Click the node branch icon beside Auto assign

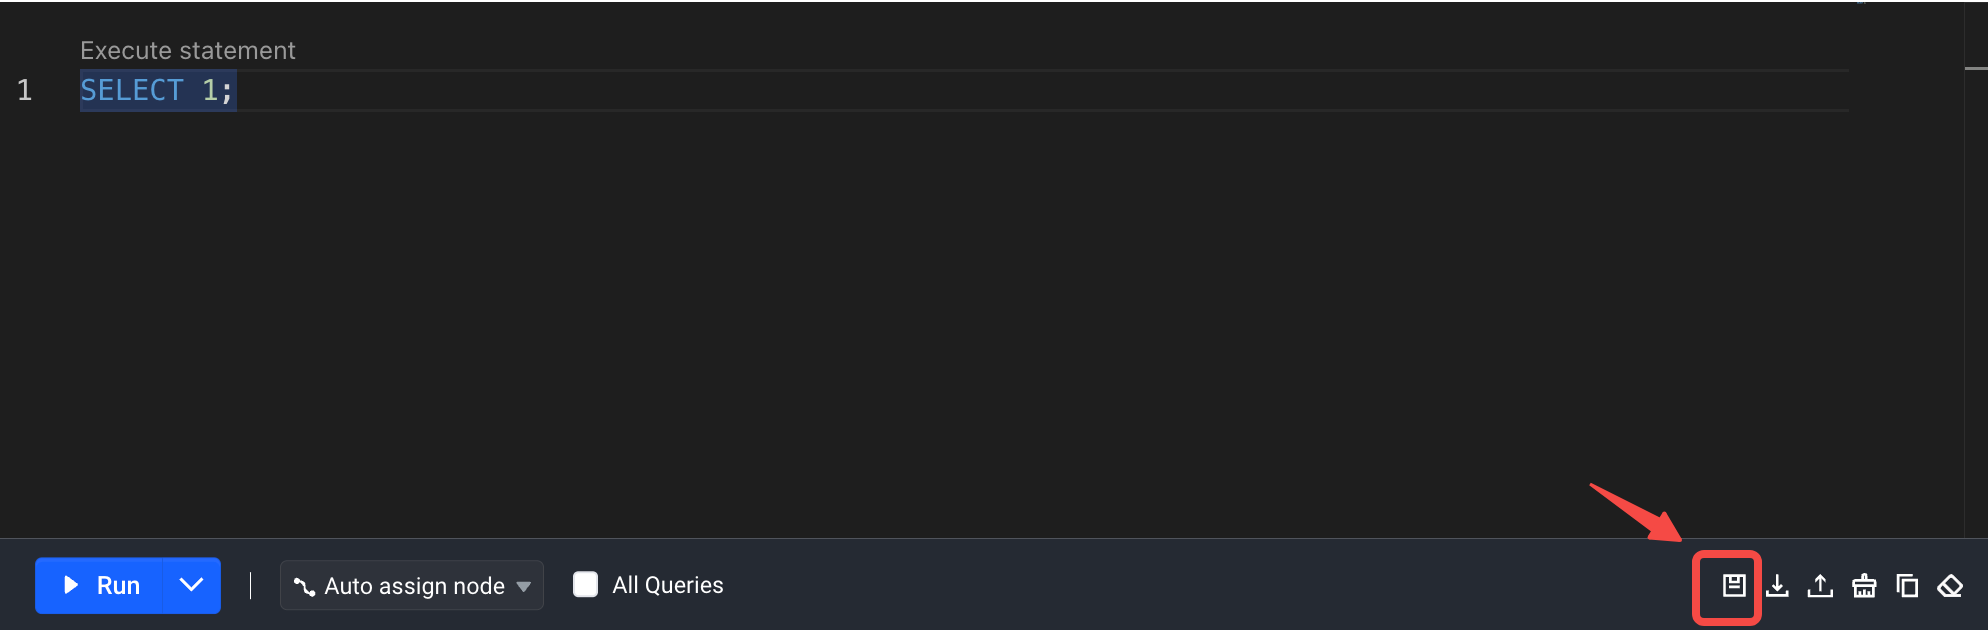pos(304,586)
